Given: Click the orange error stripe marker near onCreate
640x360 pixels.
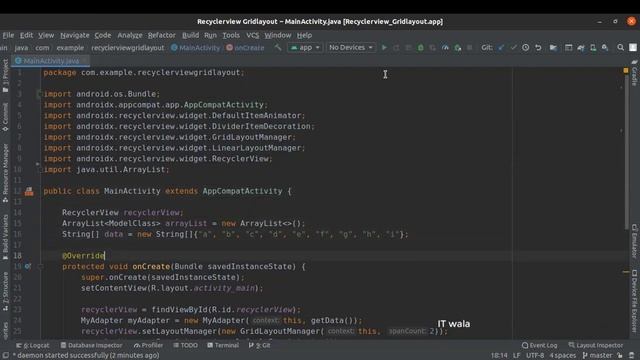Looking at the screenshot, I should click(626, 272).
